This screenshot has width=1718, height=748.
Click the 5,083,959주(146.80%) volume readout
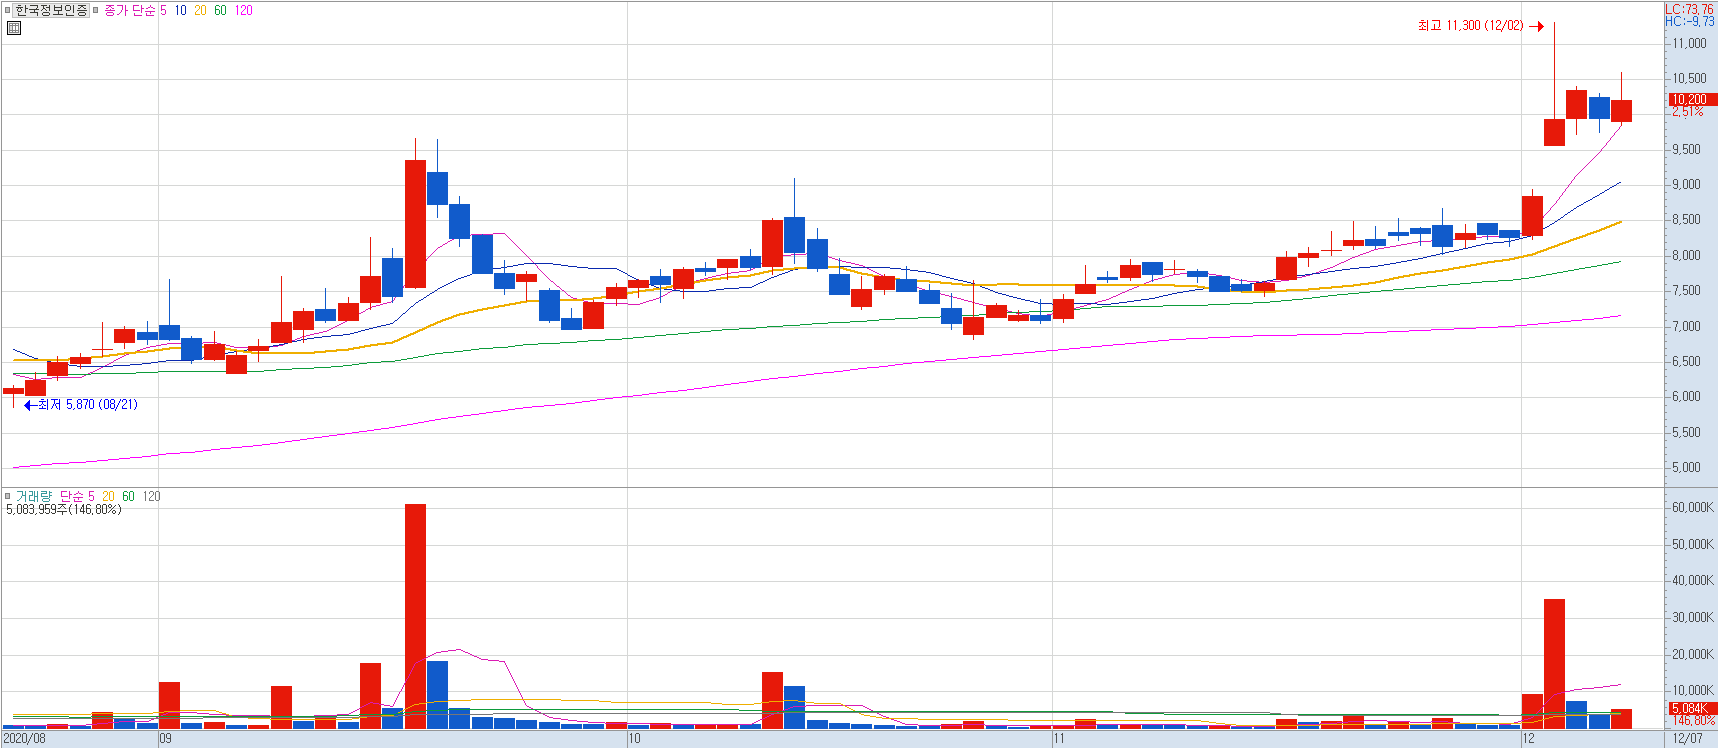(x=64, y=509)
